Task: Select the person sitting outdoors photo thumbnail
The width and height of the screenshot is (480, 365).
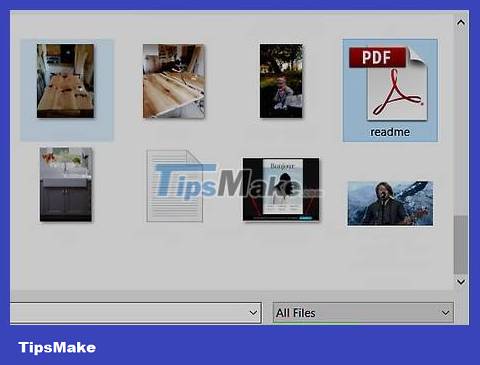Action: pos(281,81)
